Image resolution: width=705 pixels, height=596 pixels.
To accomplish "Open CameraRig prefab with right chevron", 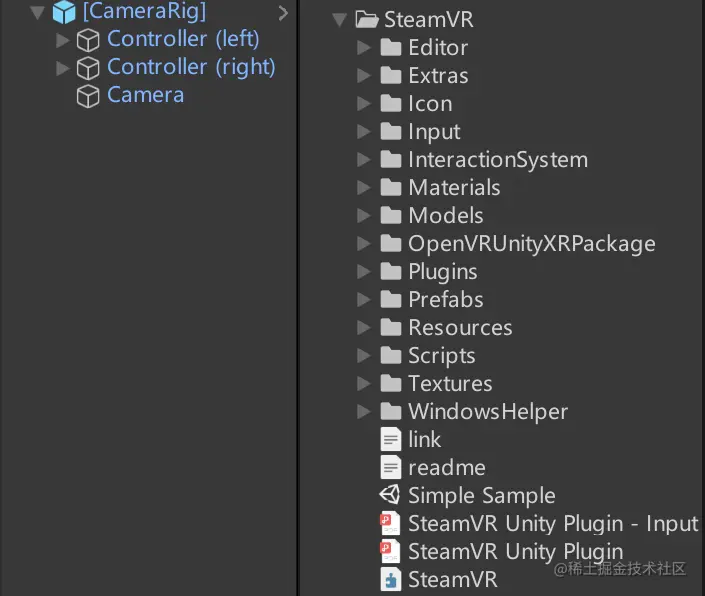I will click(x=283, y=13).
